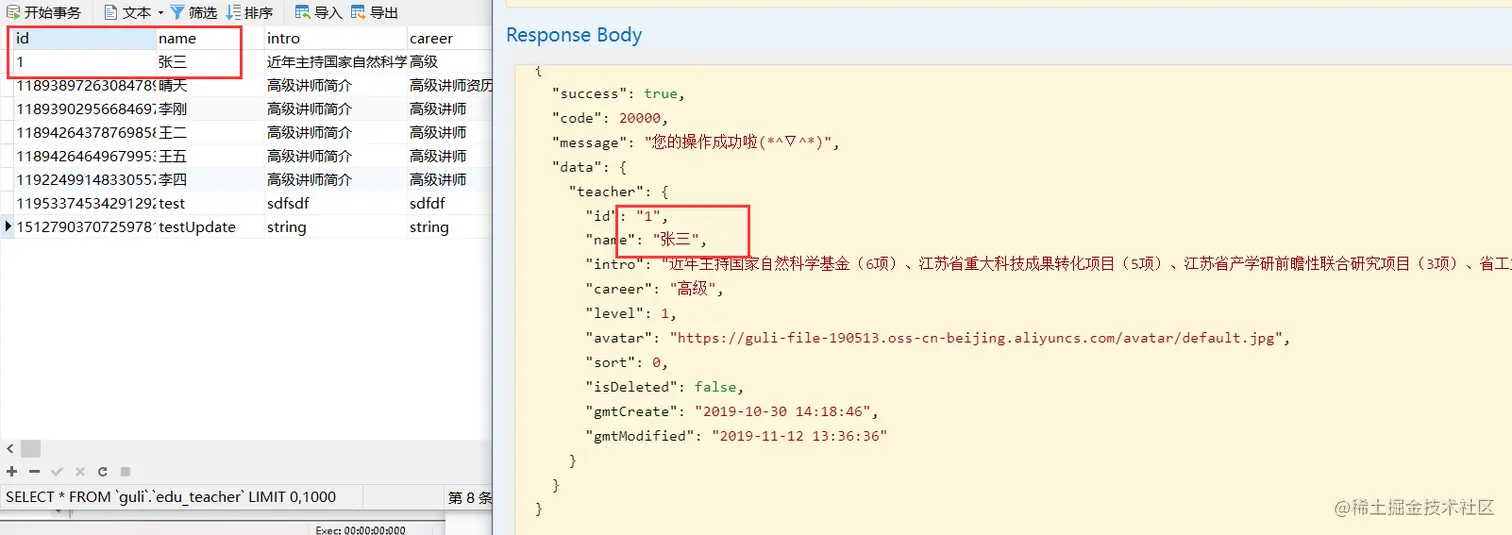1512x535 pixels.
Task: Click the horizontal scrollbar thumb
Action: (30, 449)
